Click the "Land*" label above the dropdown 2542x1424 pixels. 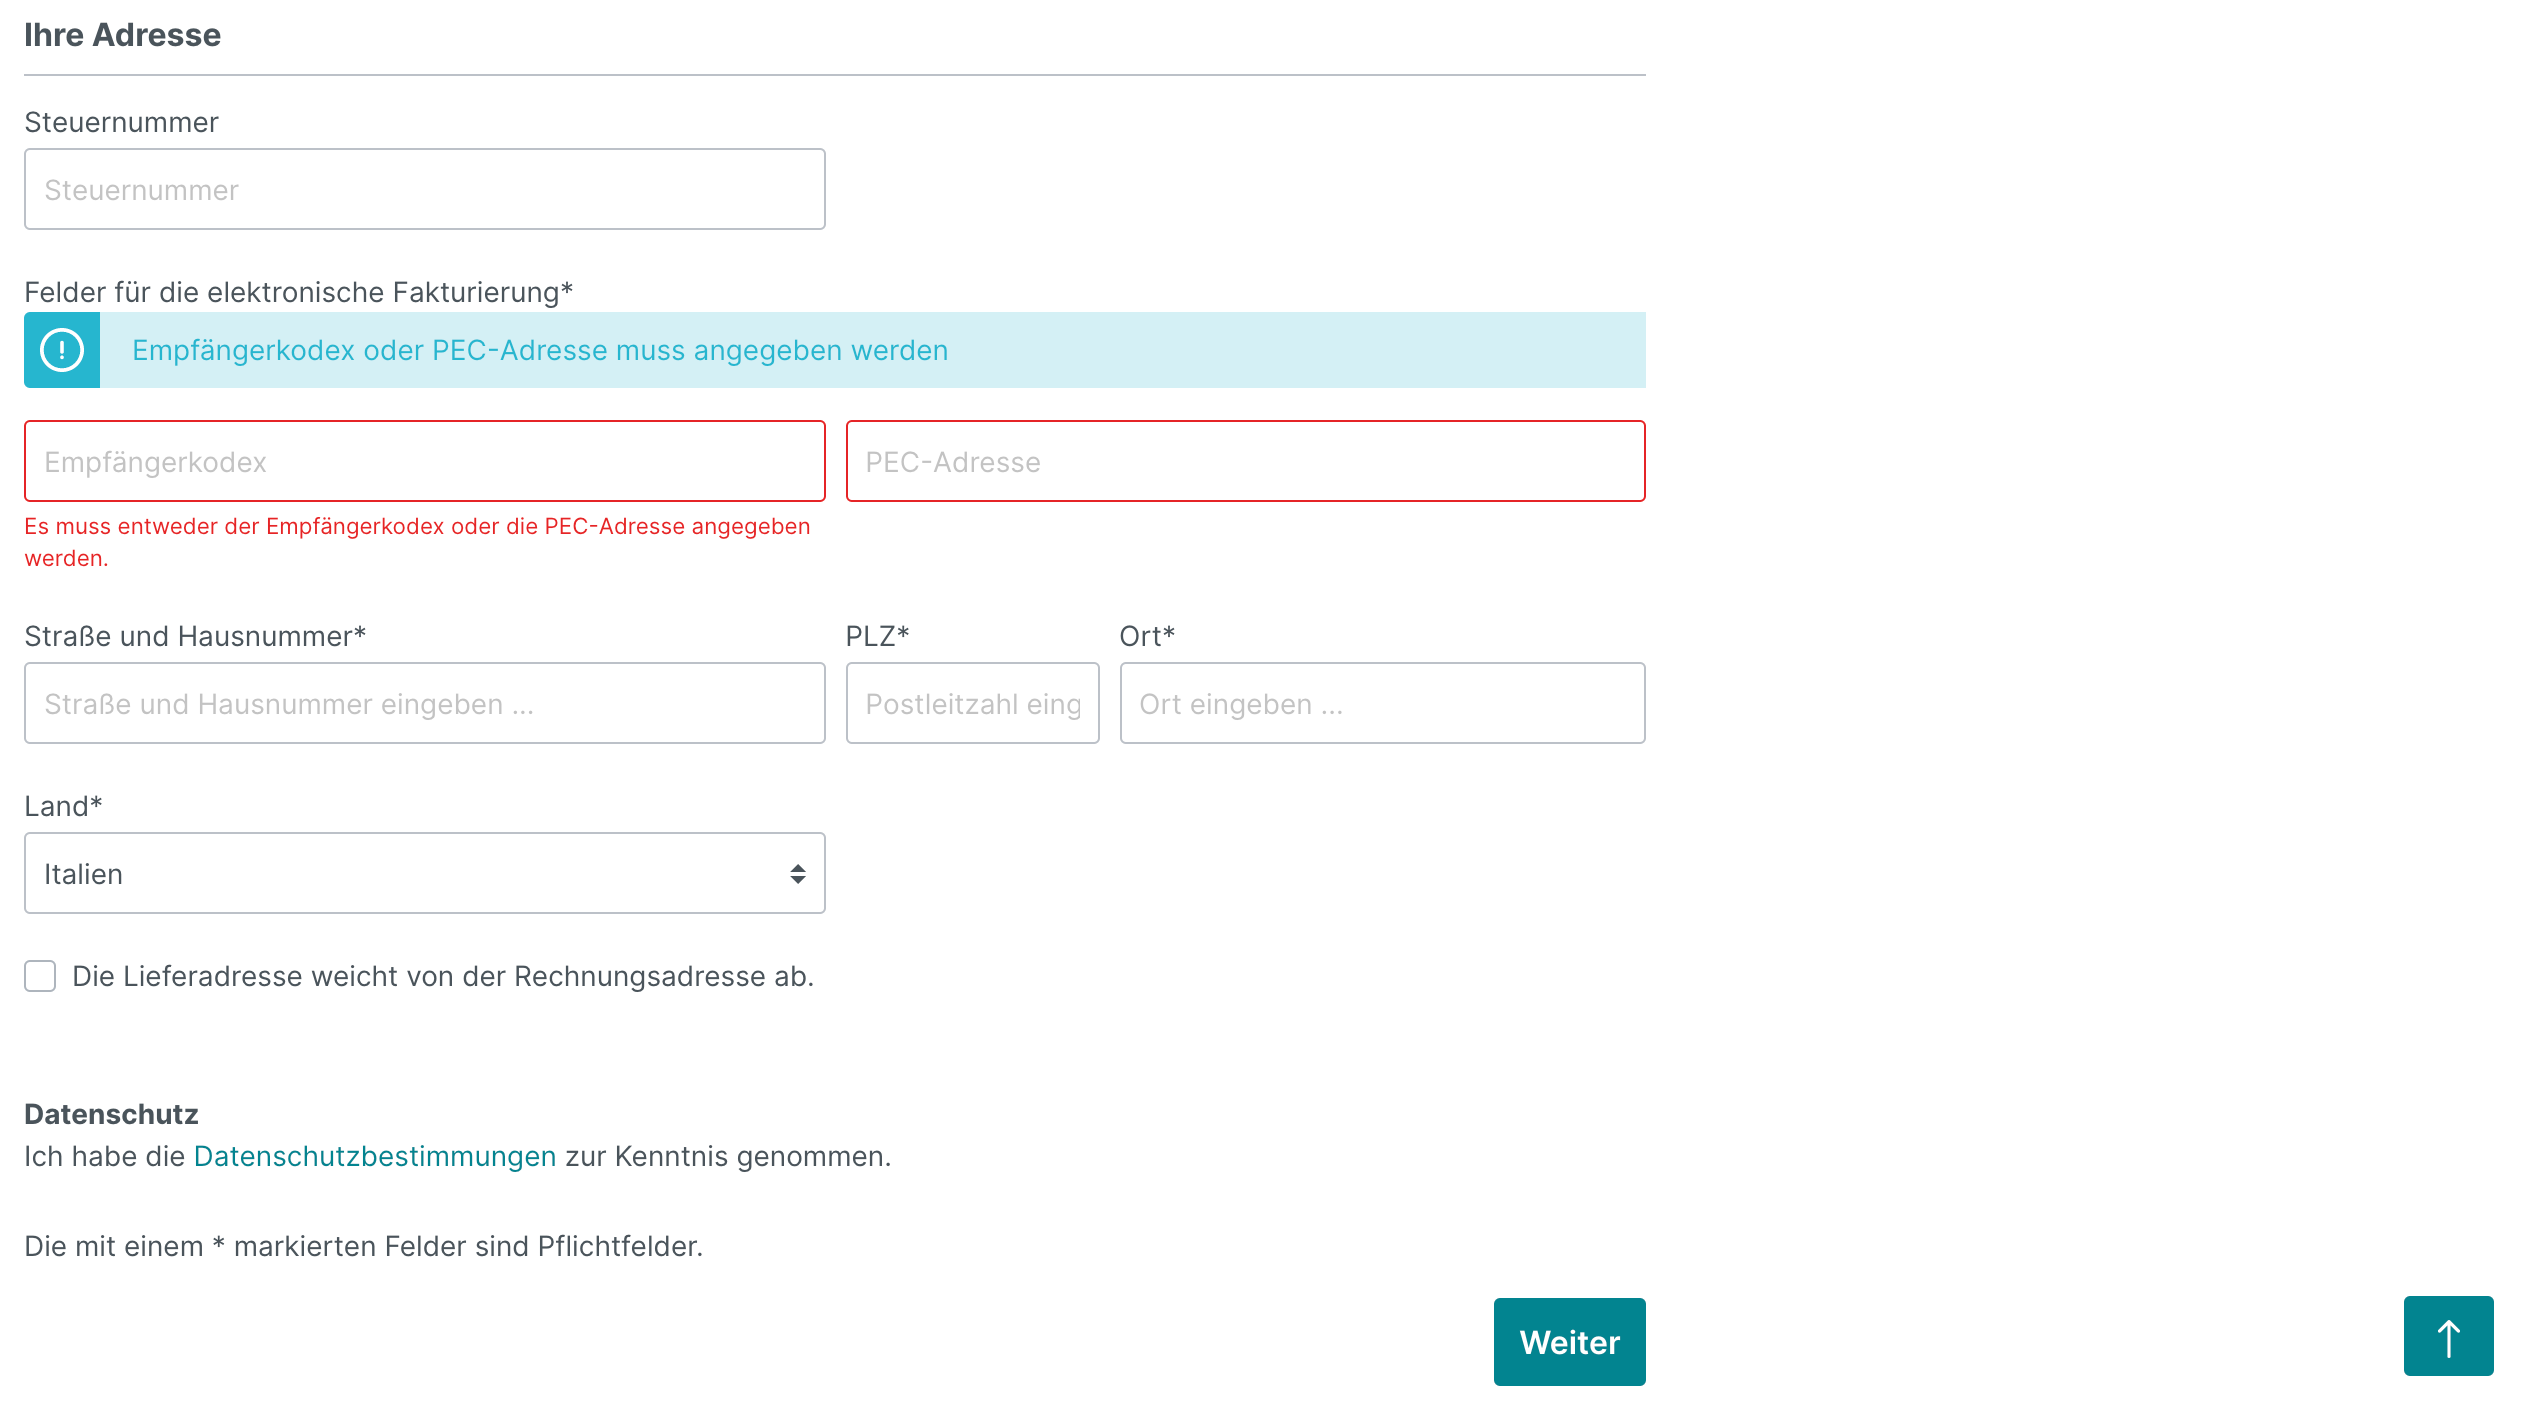click(x=63, y=806)
